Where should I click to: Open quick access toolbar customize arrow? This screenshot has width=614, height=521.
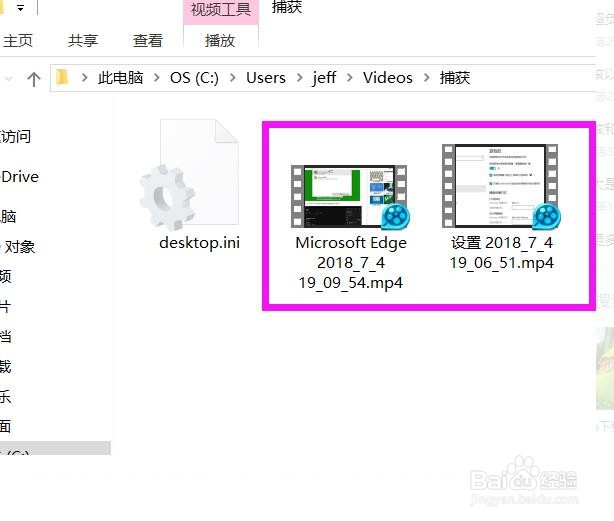point(20,7)
